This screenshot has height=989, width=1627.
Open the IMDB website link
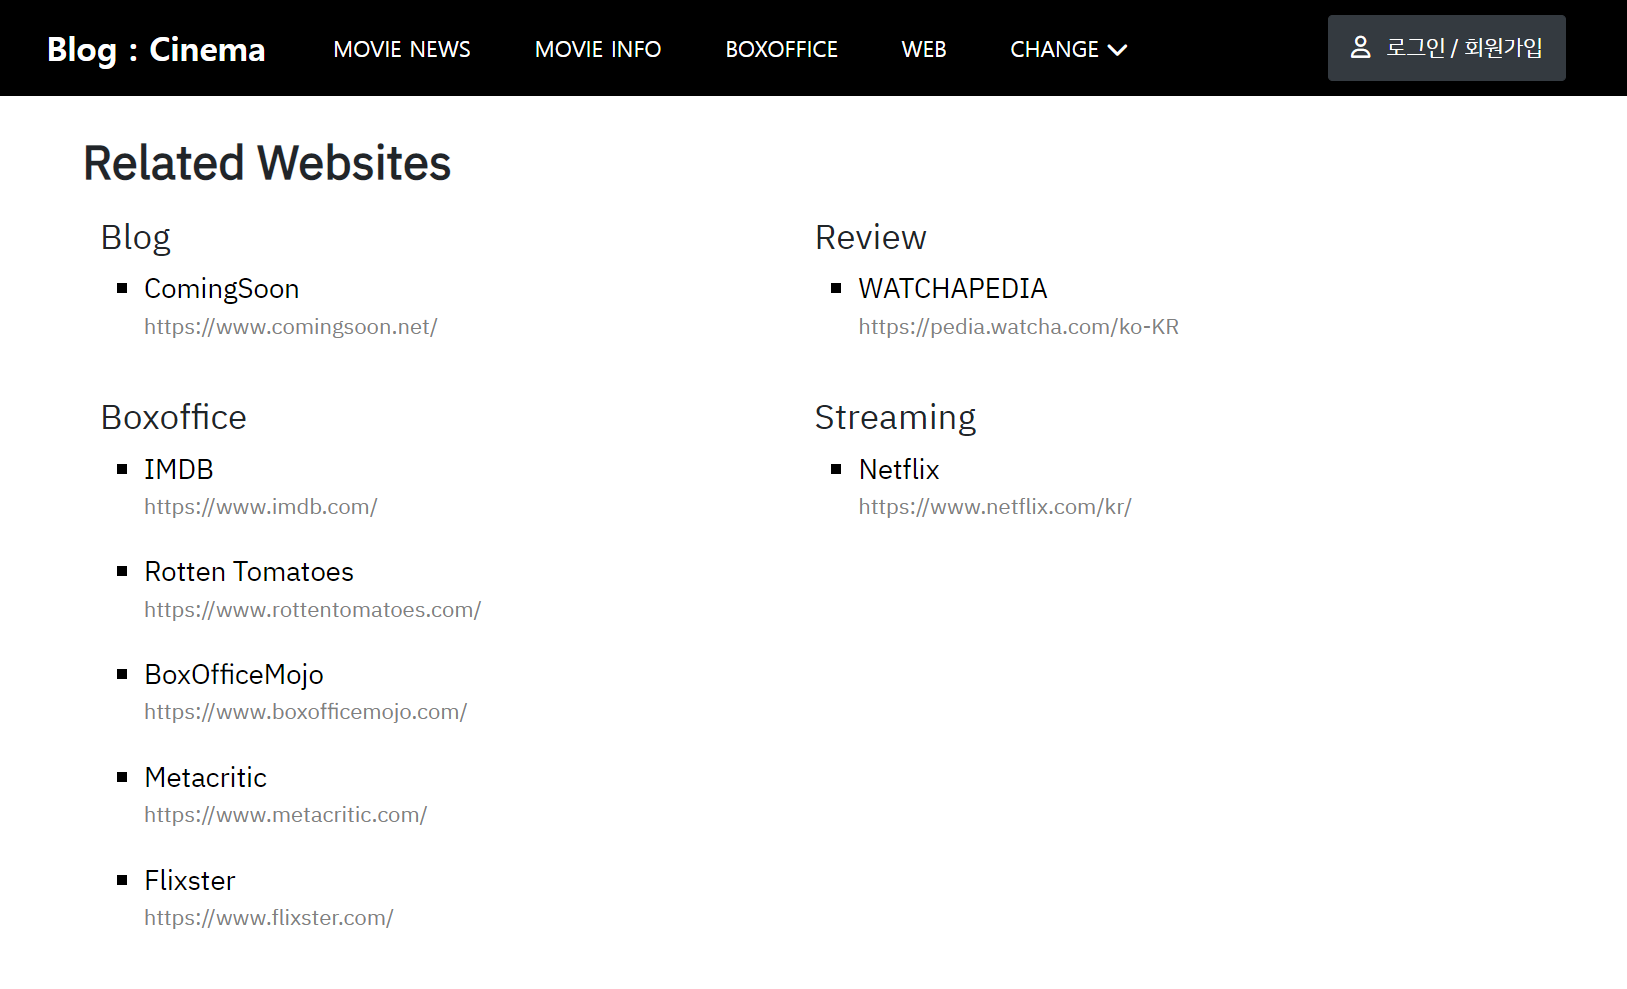(x=179, y=469)
